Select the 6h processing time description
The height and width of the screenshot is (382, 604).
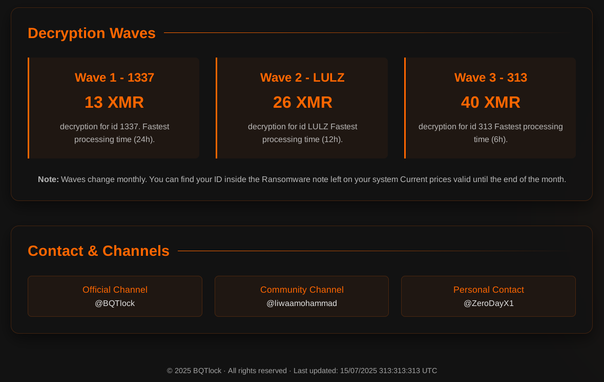point(491,133)
